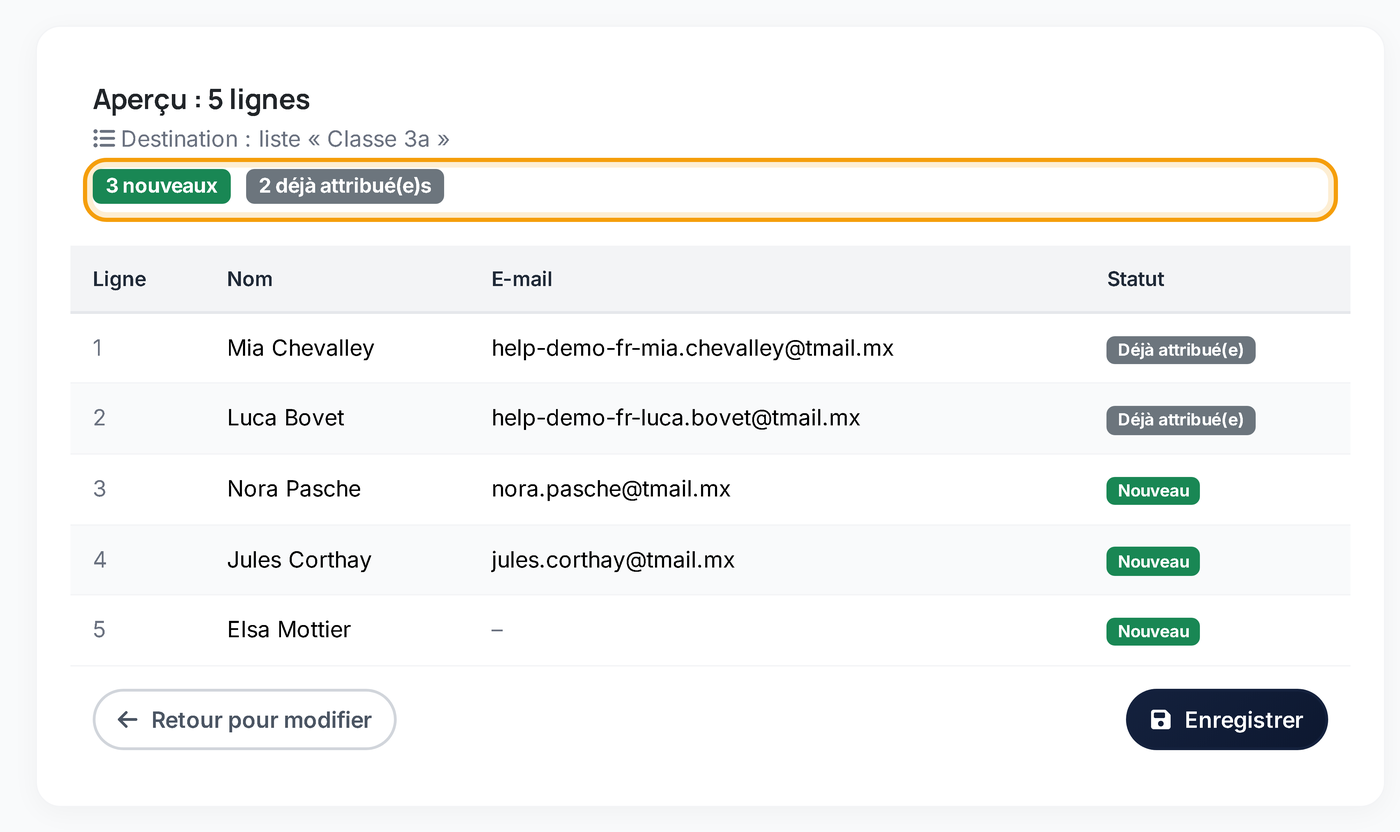Select the name Luca Bovet
The height and width of the screenshot is (832, 1400).
click(286, 418)
